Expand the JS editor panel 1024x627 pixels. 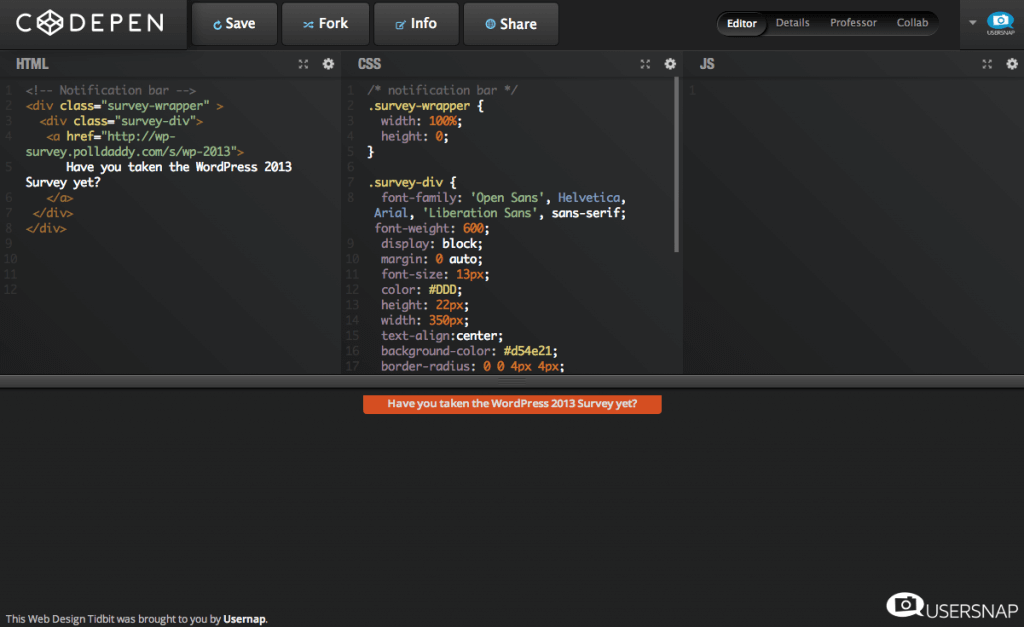pyautogui.click(x=987, y=64)
